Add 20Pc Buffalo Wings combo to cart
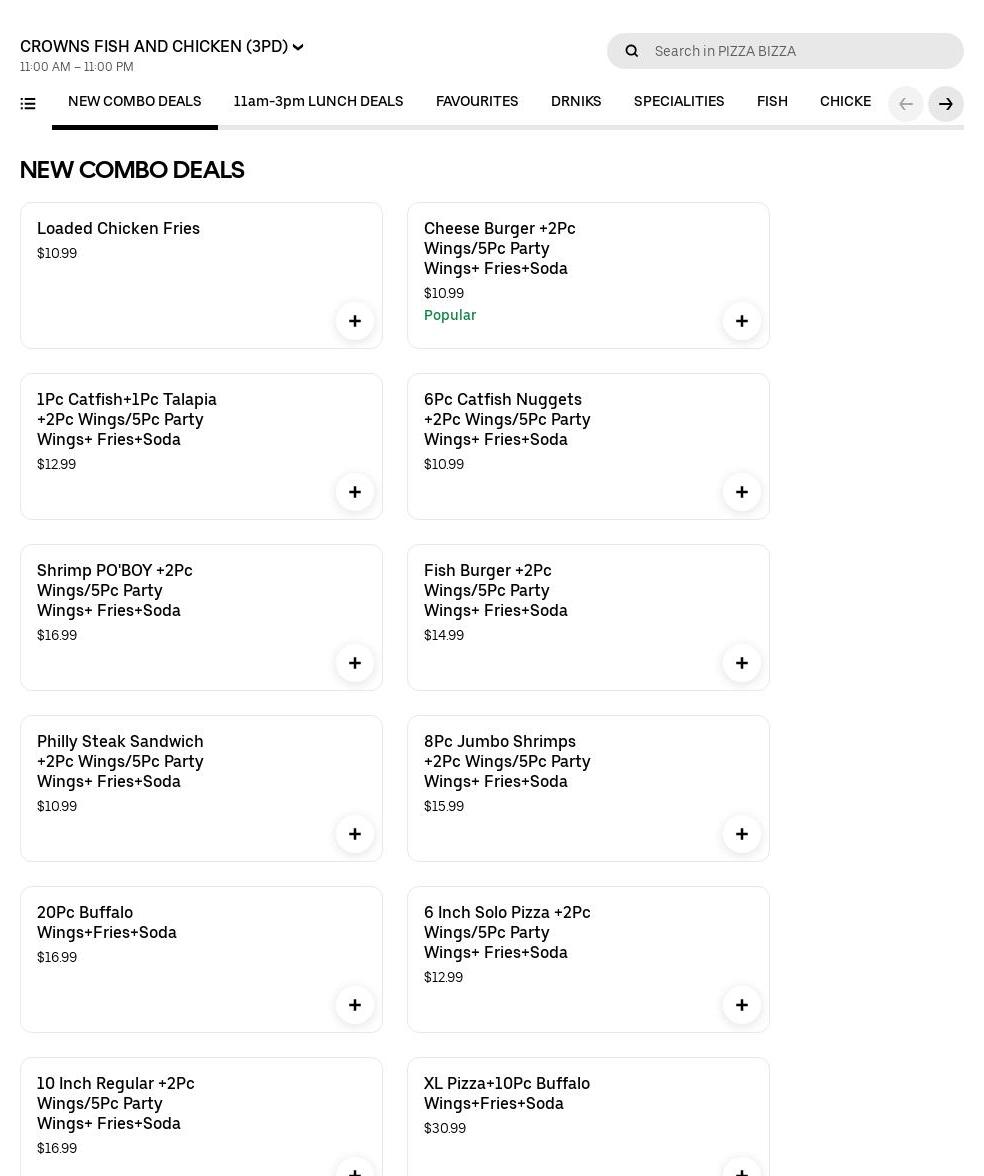 [x=355, y=1005]
